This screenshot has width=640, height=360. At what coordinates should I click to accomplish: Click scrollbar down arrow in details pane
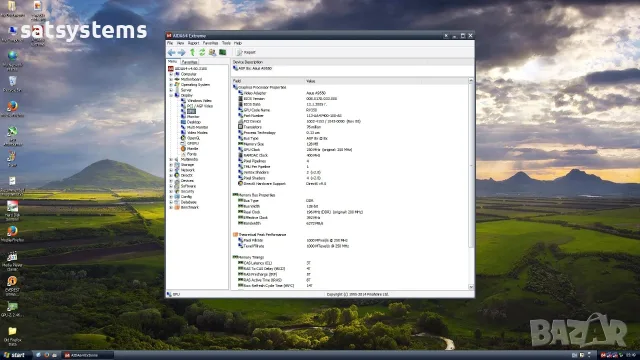click(471, 287)
